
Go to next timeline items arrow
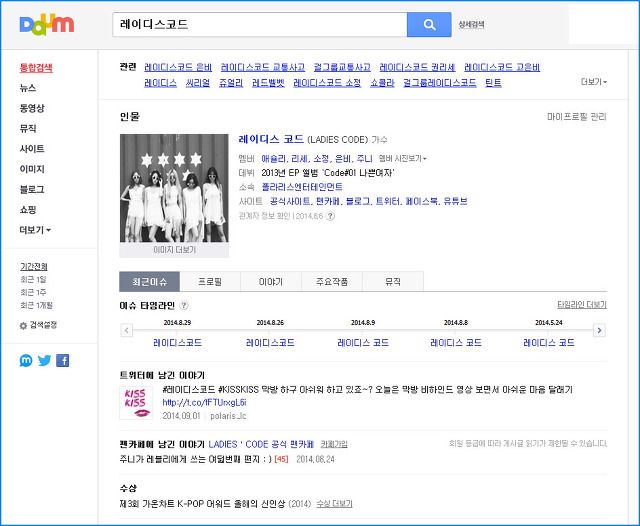point(599,330)
